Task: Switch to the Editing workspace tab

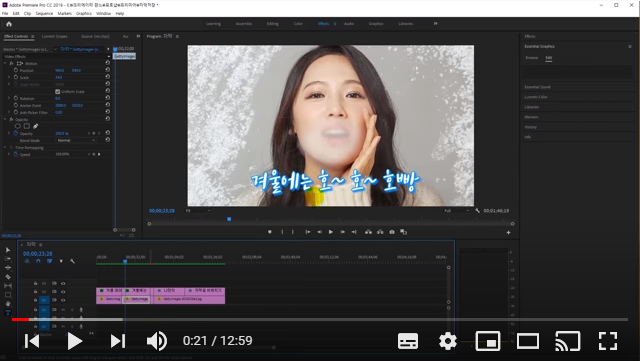Action: [x=272, y=24]
